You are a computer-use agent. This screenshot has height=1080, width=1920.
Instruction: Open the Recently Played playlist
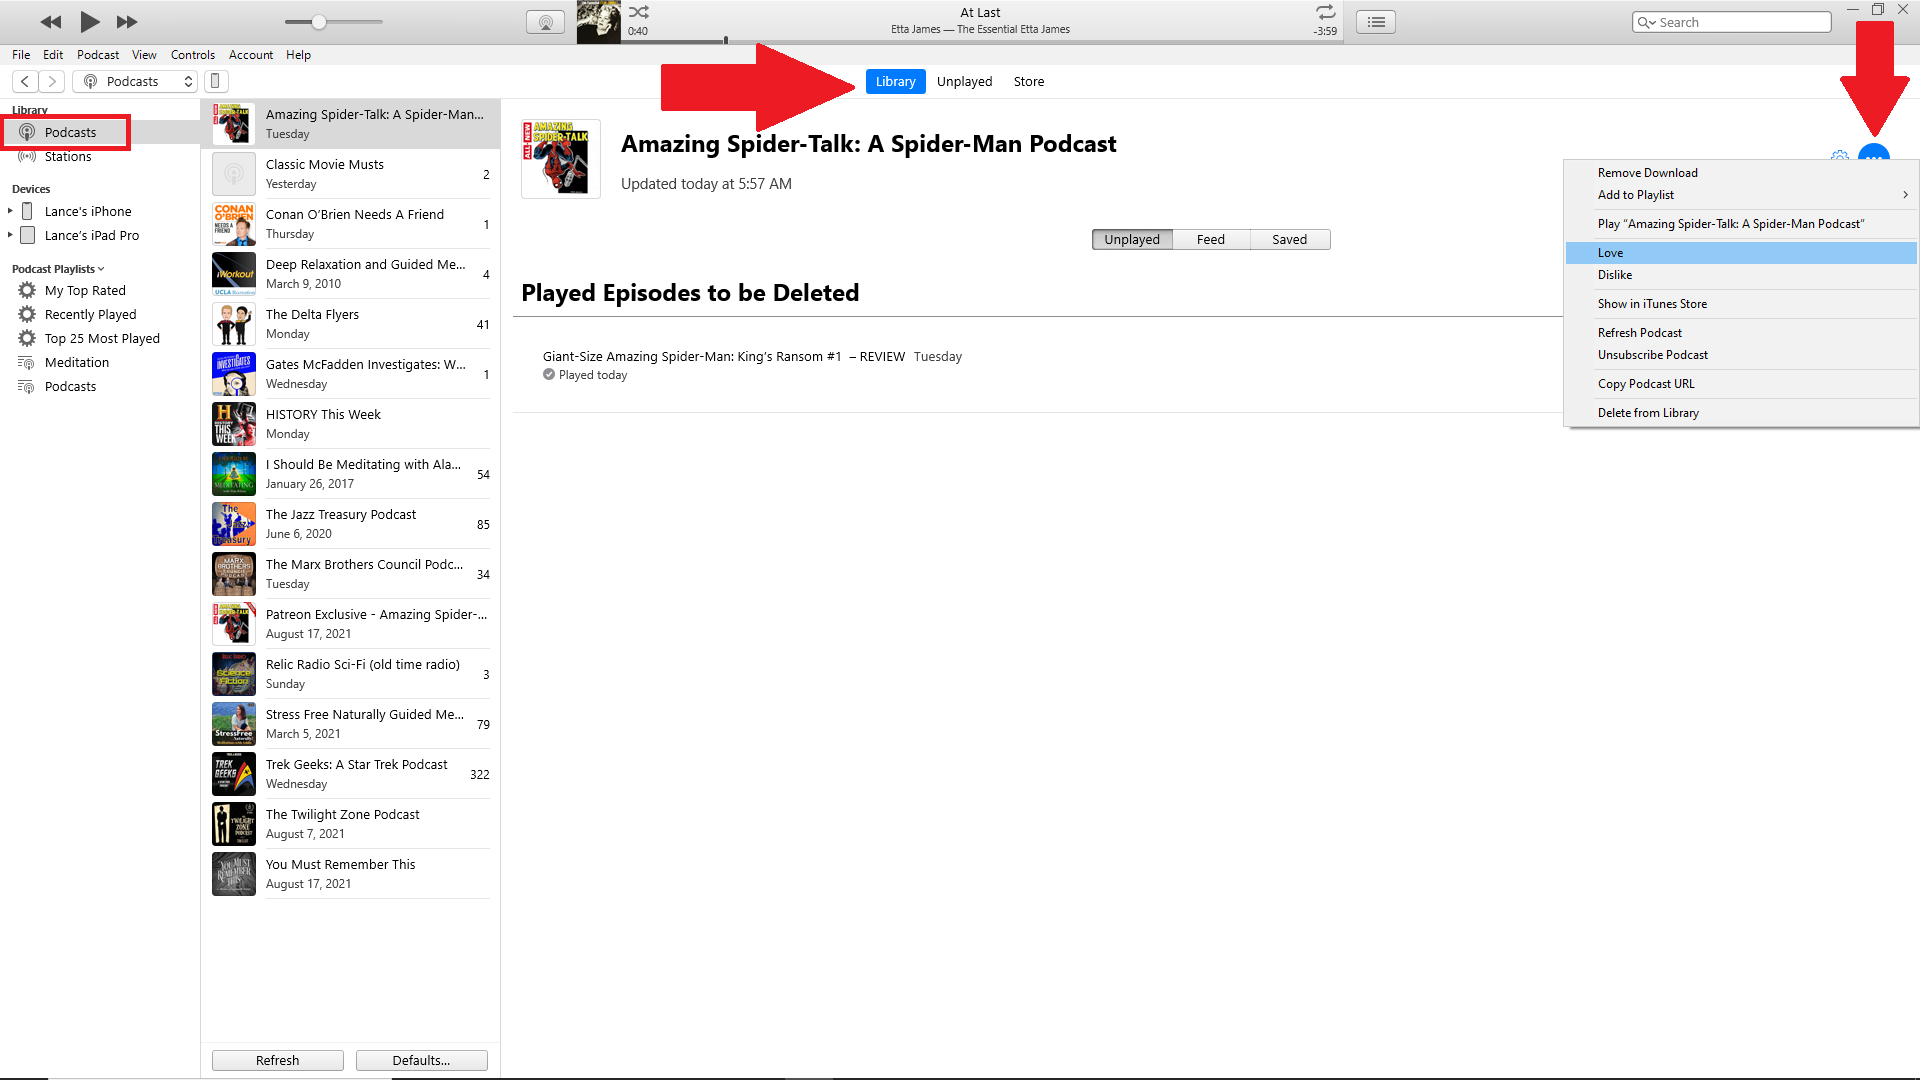pos(90,315)
